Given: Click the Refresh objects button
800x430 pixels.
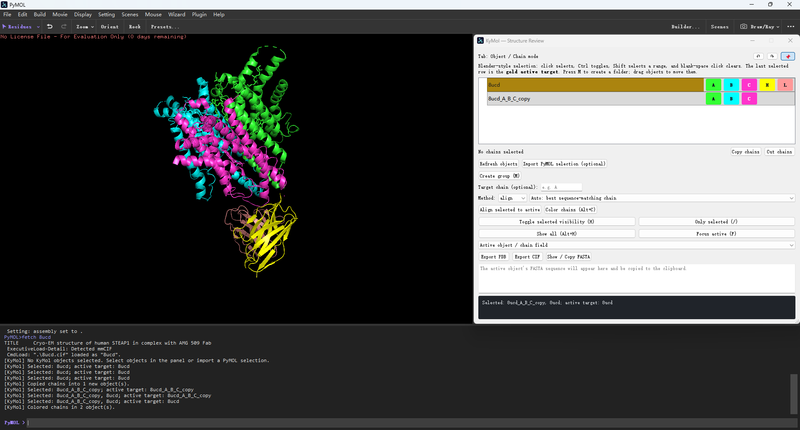Looking at the screenshot, I should pyautogui.click(x=498, y=164).
